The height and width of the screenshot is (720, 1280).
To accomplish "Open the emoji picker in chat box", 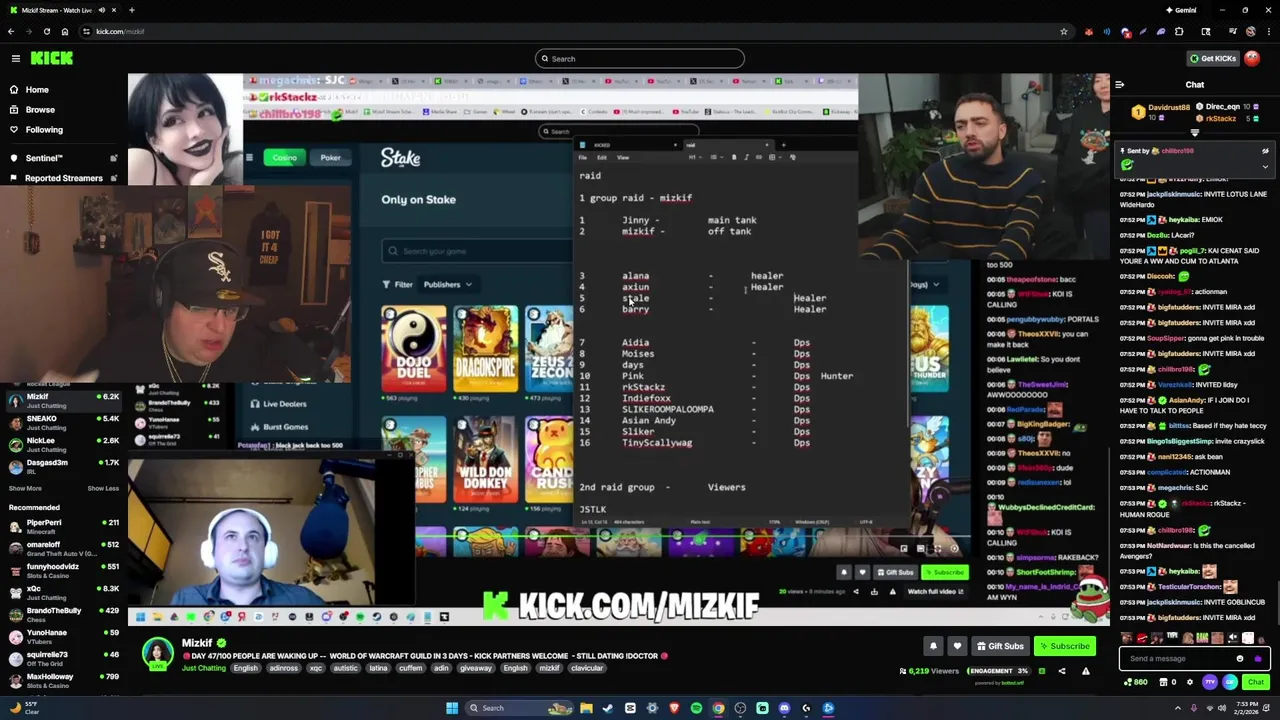I will pyautogui.click(x=1240, y=659).
